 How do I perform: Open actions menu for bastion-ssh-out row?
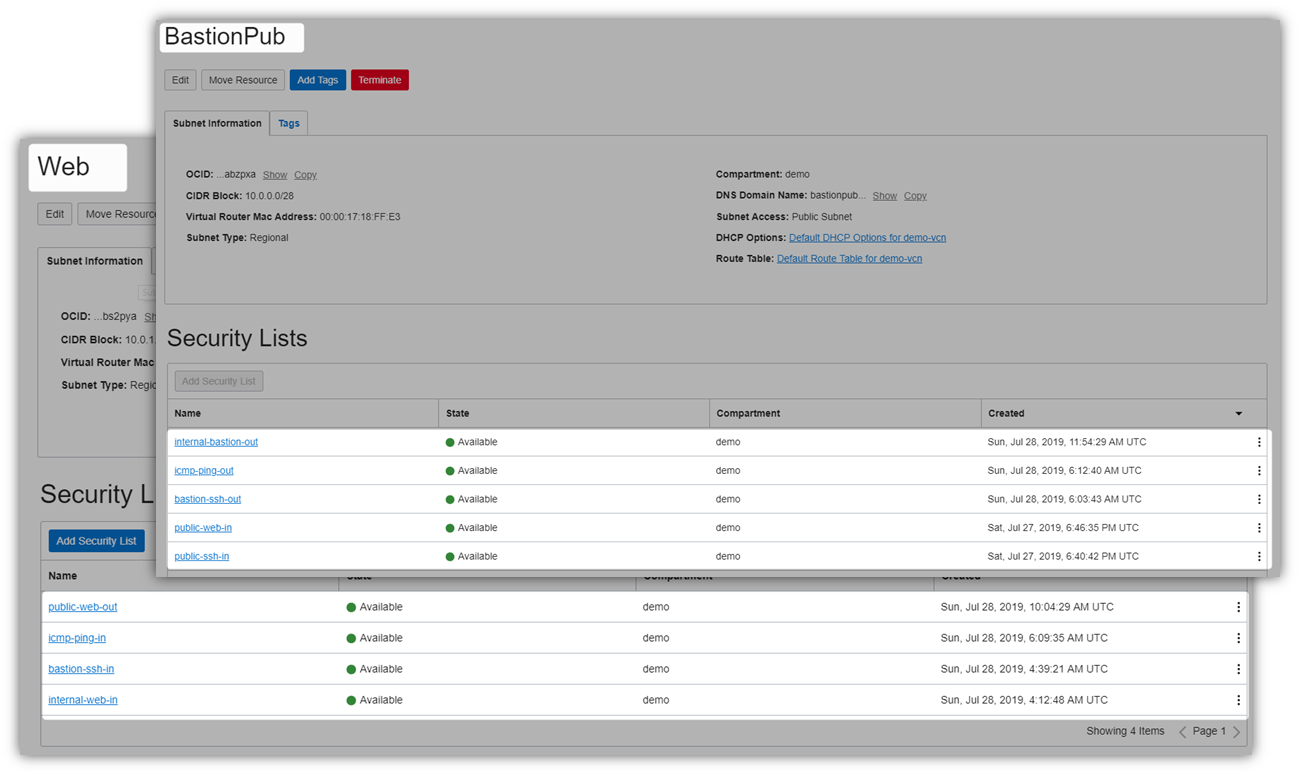(1259, 498)
